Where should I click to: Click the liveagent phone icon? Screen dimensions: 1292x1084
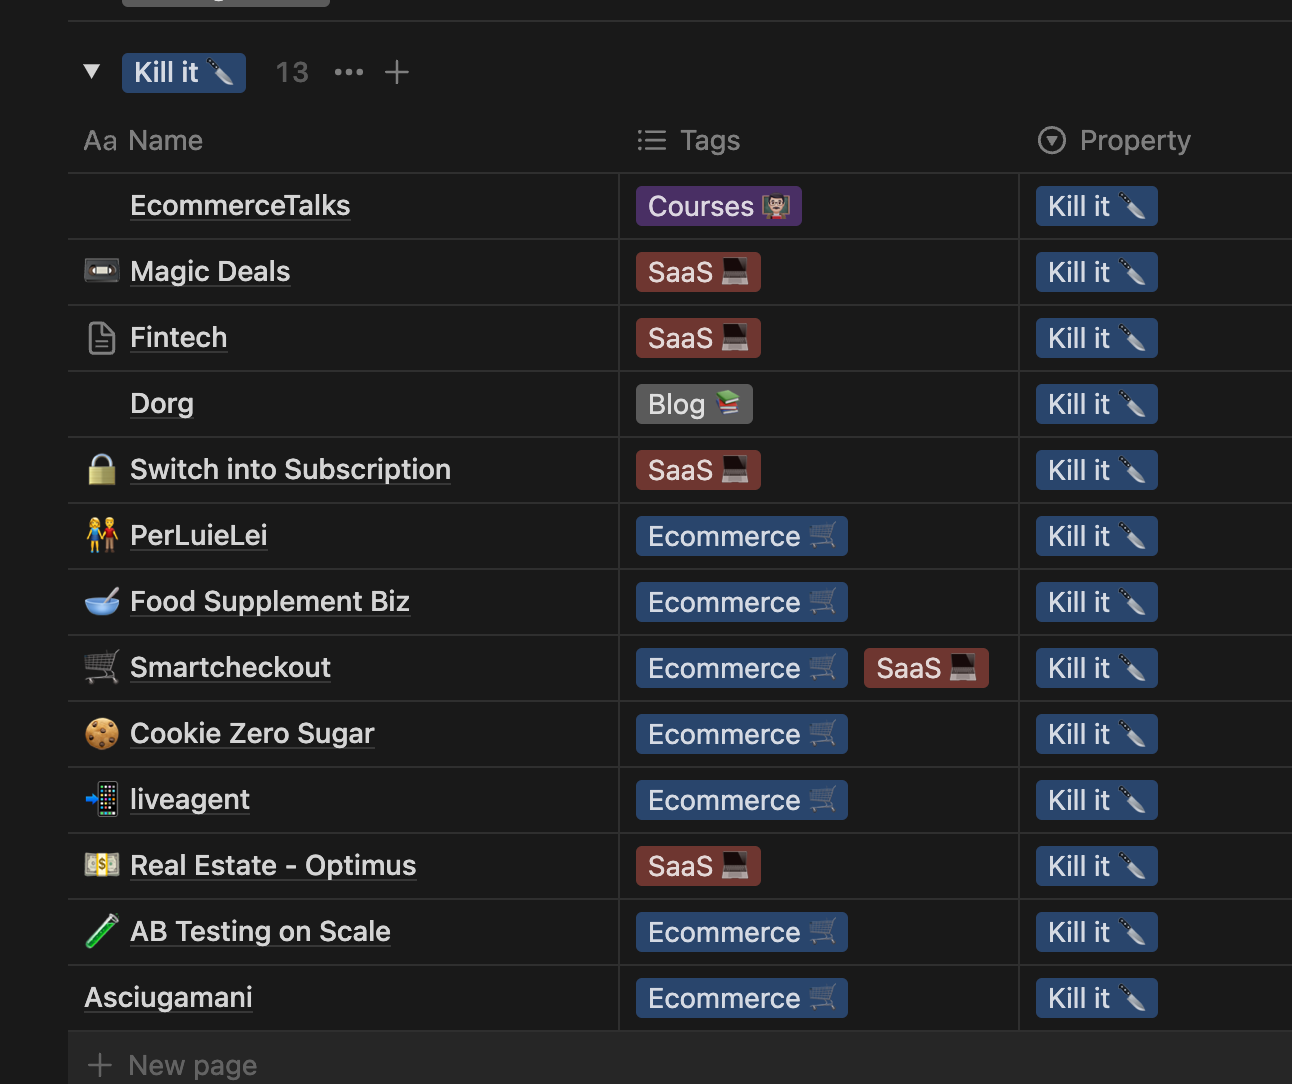[102, 799]
